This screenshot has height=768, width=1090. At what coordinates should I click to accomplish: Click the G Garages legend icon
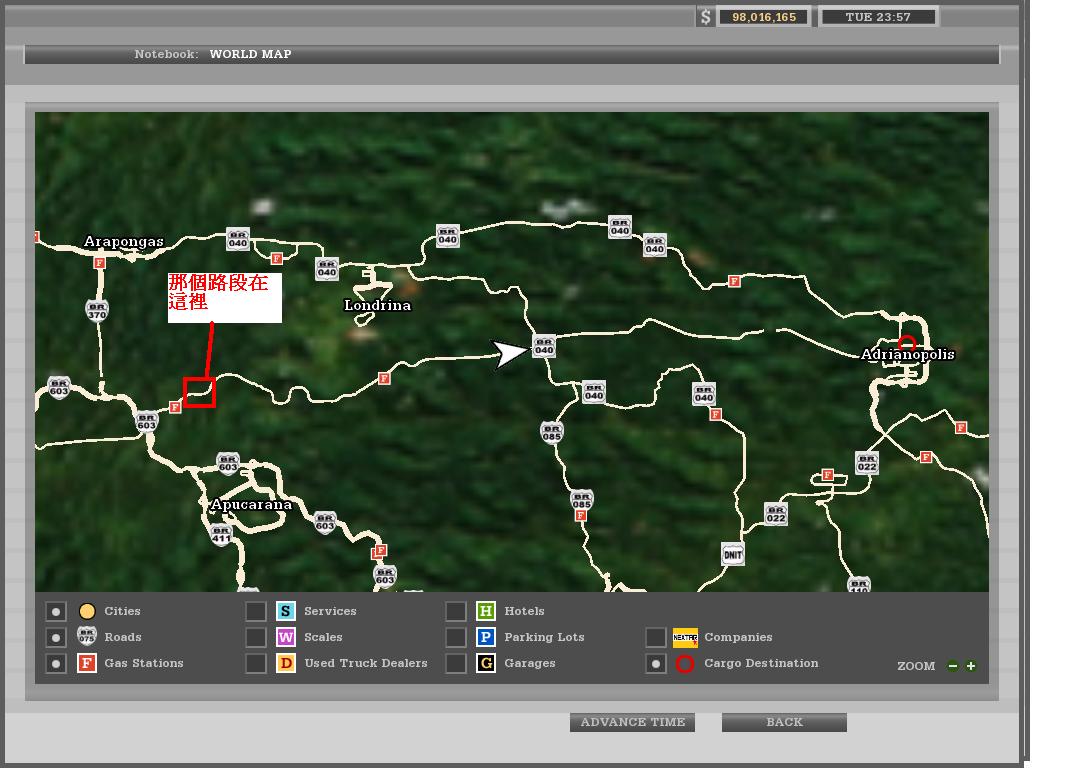(x=486, y=663)
